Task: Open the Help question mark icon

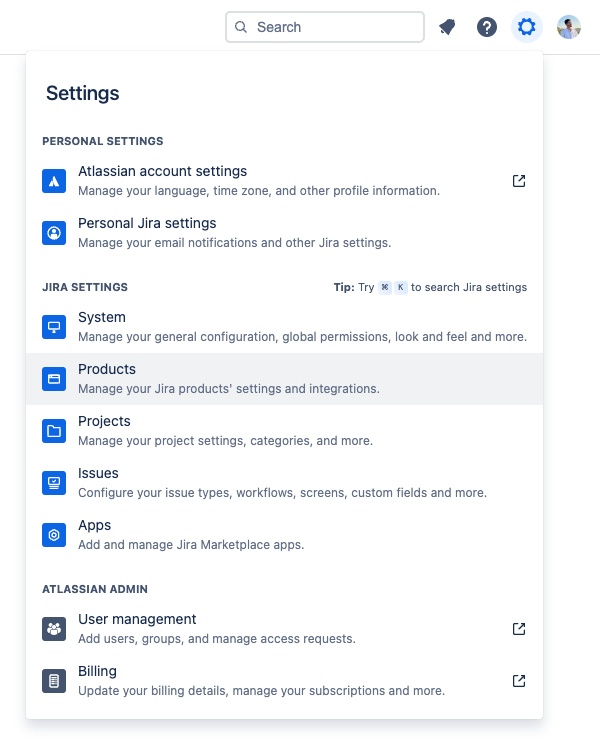Action: click(x=487, y=27)
